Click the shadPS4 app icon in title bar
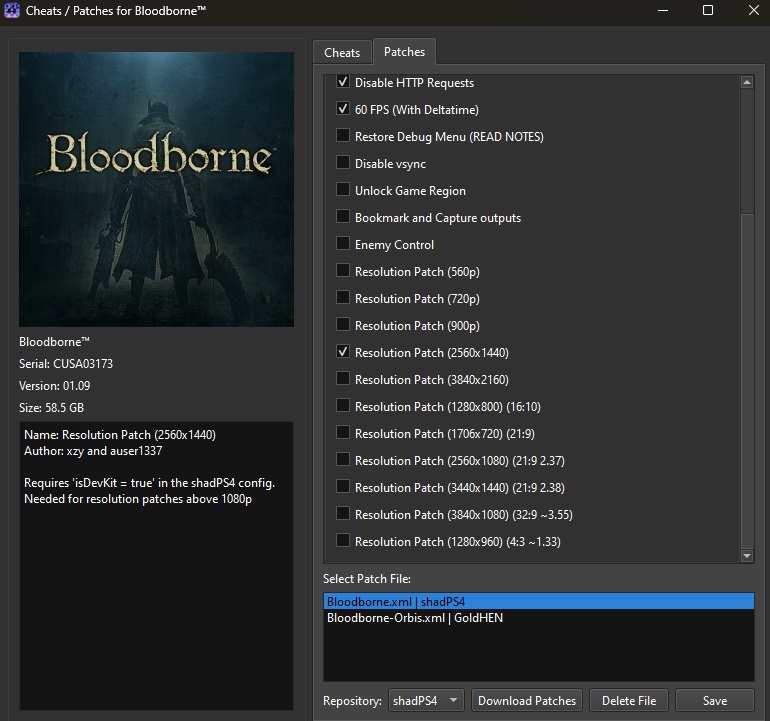Image resolution: width=770 pixels, height=721 pixels. [x=11, y=10]
